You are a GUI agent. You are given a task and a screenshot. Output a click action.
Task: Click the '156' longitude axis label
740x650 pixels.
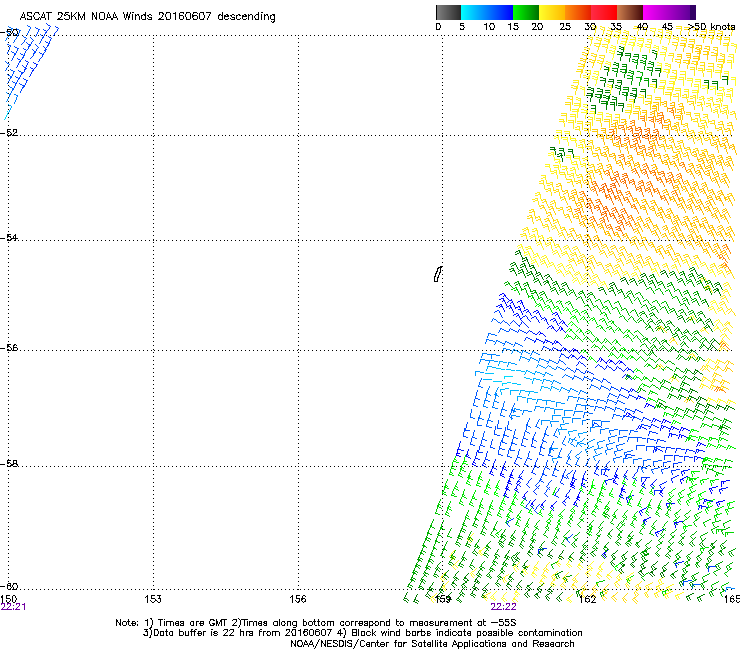(298, 599)
